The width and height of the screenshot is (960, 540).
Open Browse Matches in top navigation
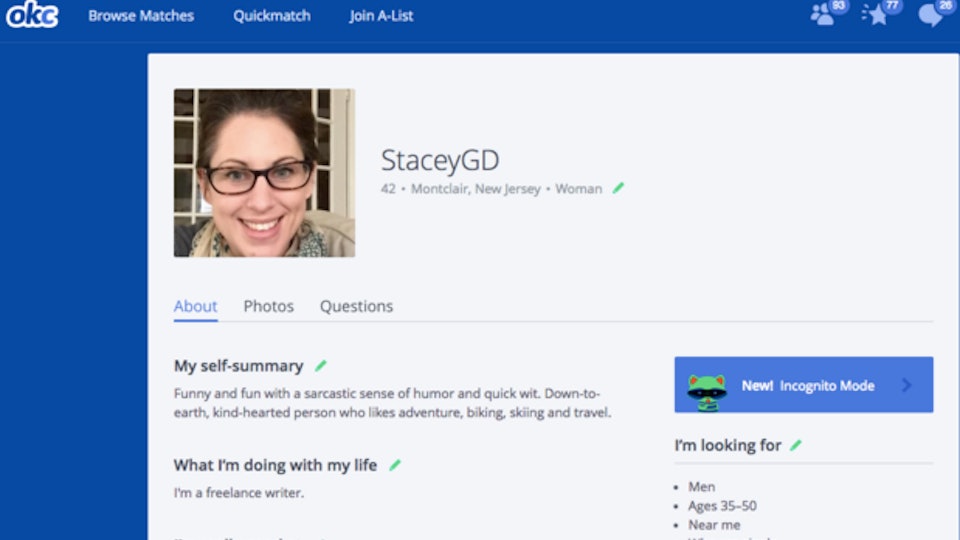pyautogui.click(x=141, y=16)
